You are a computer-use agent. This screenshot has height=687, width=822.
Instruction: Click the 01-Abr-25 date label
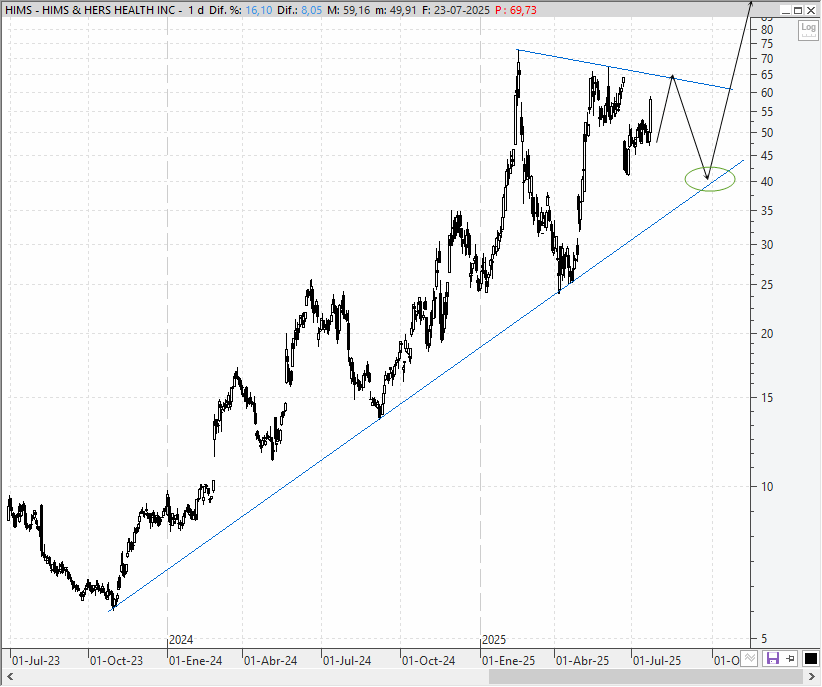[x=582, y=660]
